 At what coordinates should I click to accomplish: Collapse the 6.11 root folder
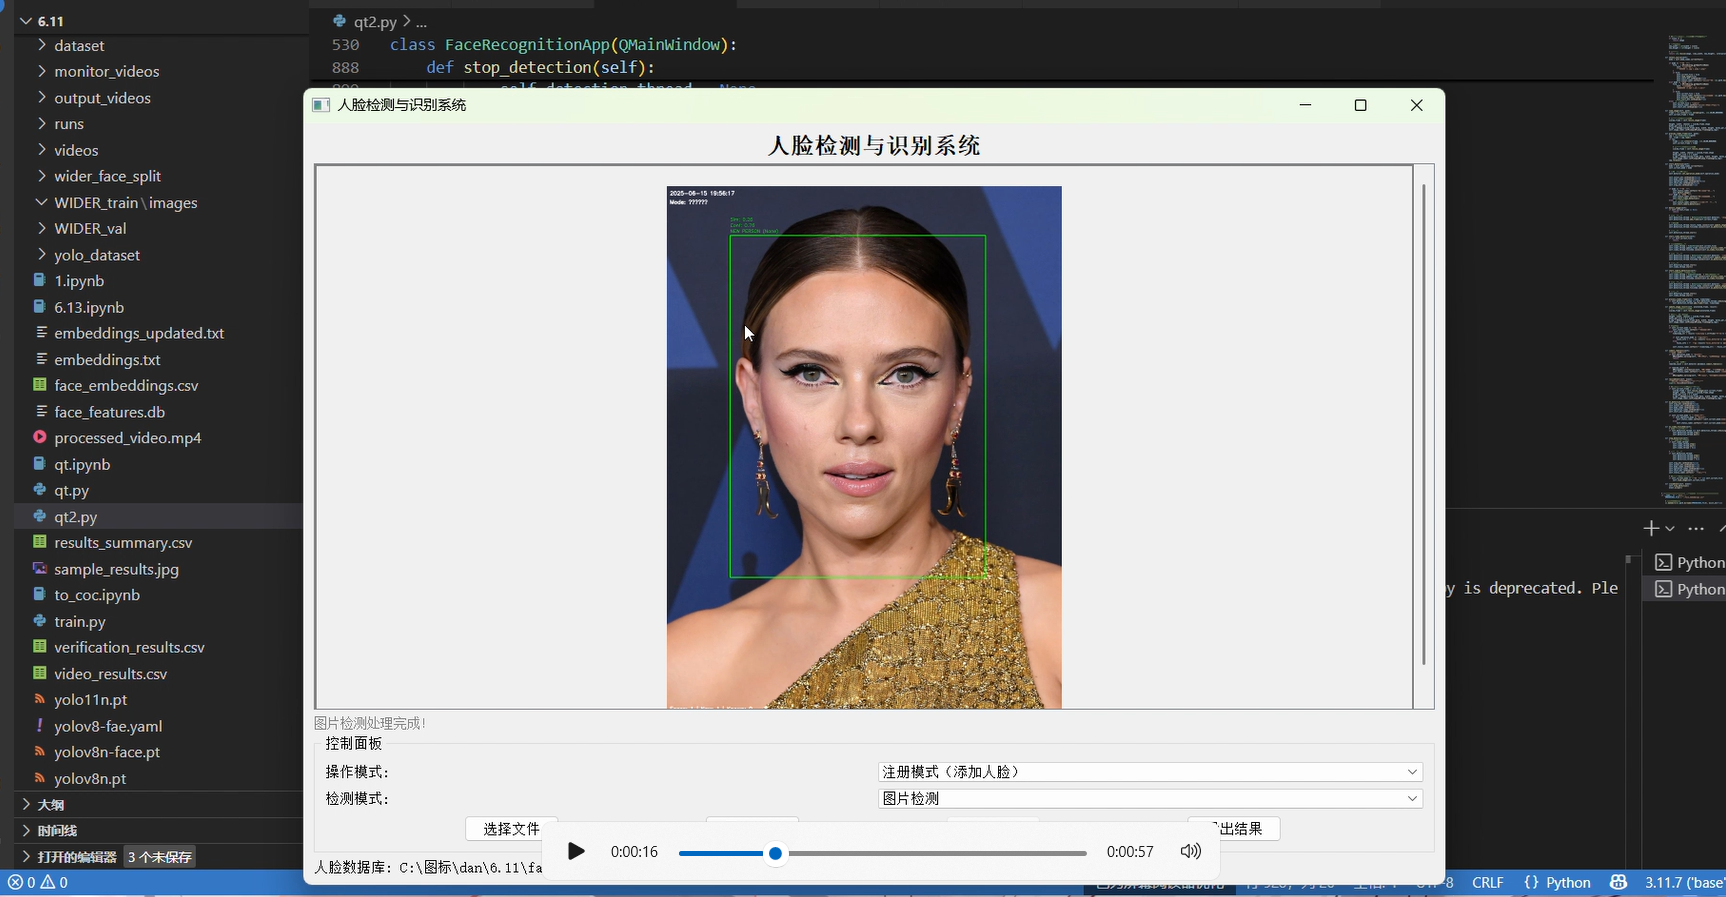pos(26,21)
